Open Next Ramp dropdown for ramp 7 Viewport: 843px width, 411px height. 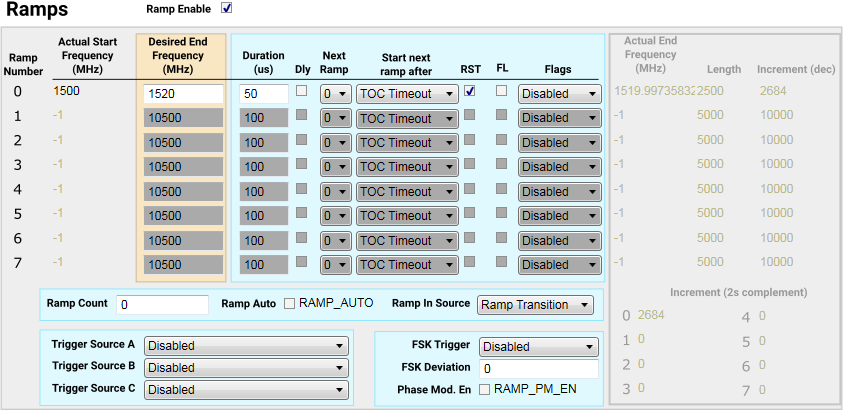pyautogui.click(x=336, y=265)
